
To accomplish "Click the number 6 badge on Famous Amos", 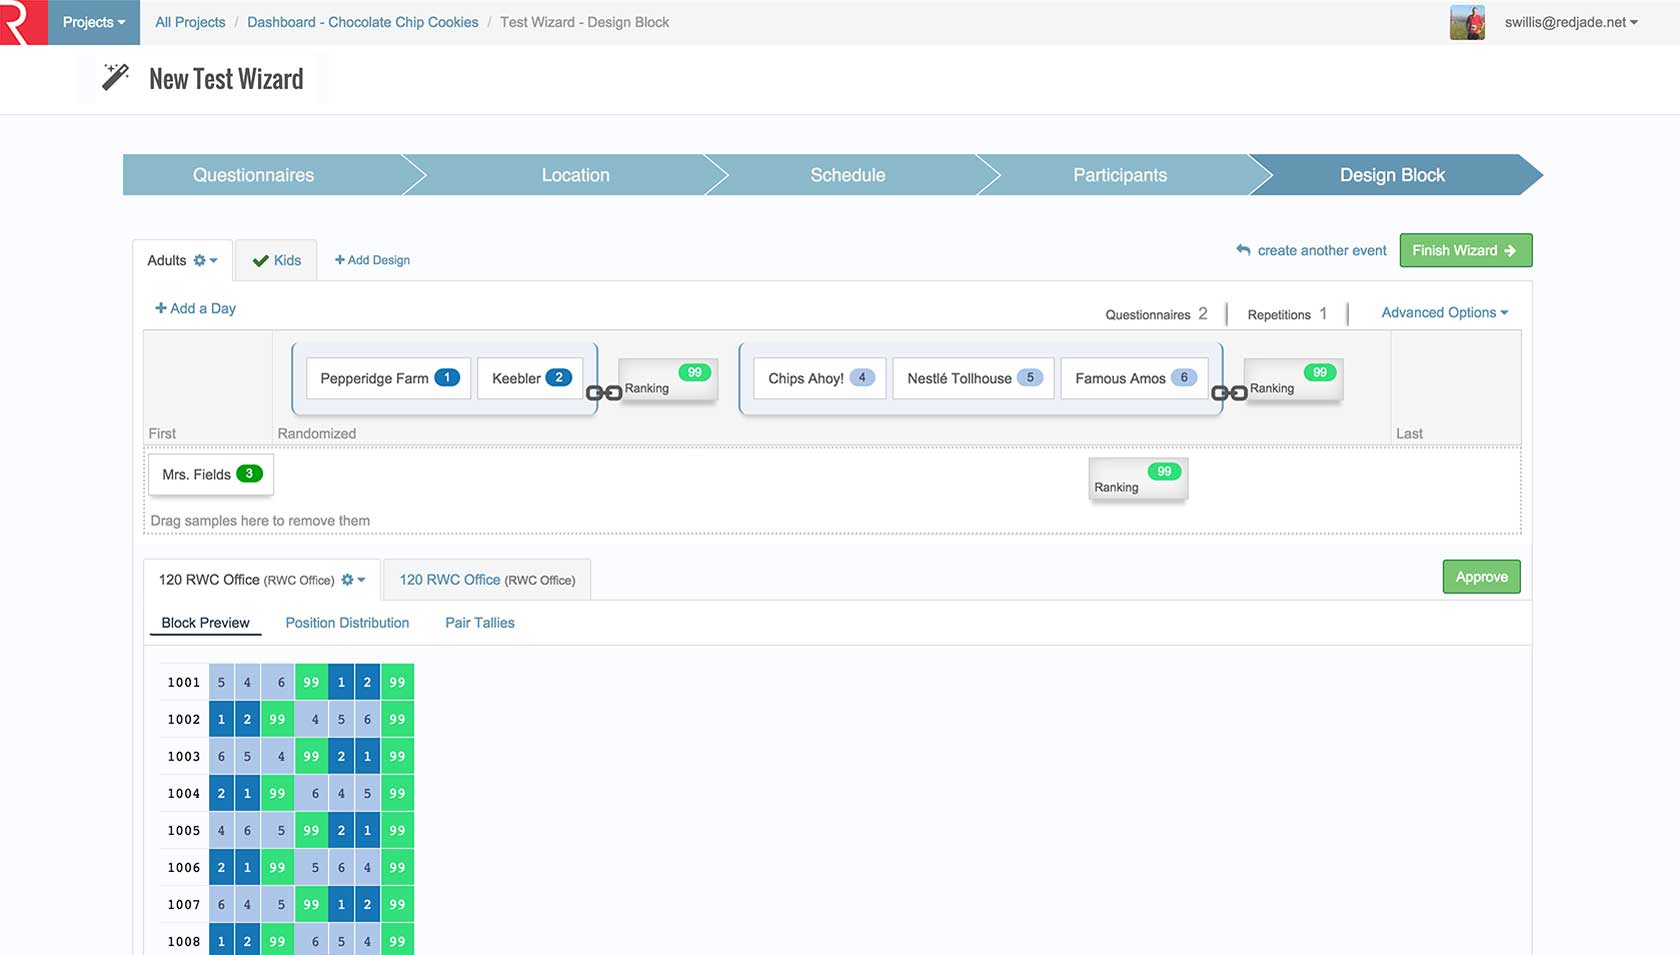I will pos(1184,377).
